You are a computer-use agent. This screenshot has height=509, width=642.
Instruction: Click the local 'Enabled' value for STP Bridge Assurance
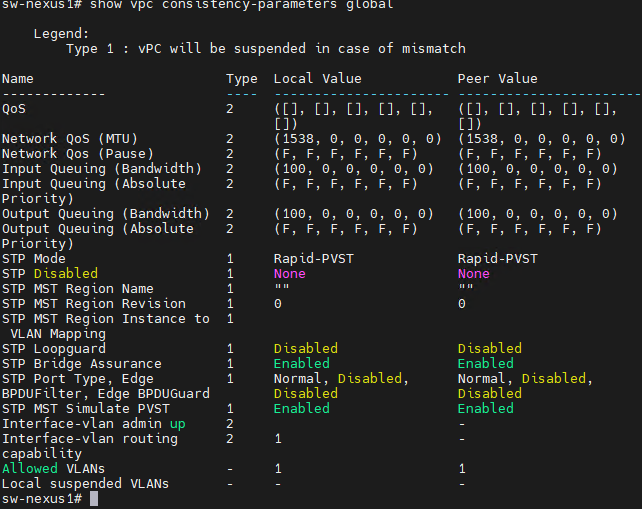tap(301, 363)
